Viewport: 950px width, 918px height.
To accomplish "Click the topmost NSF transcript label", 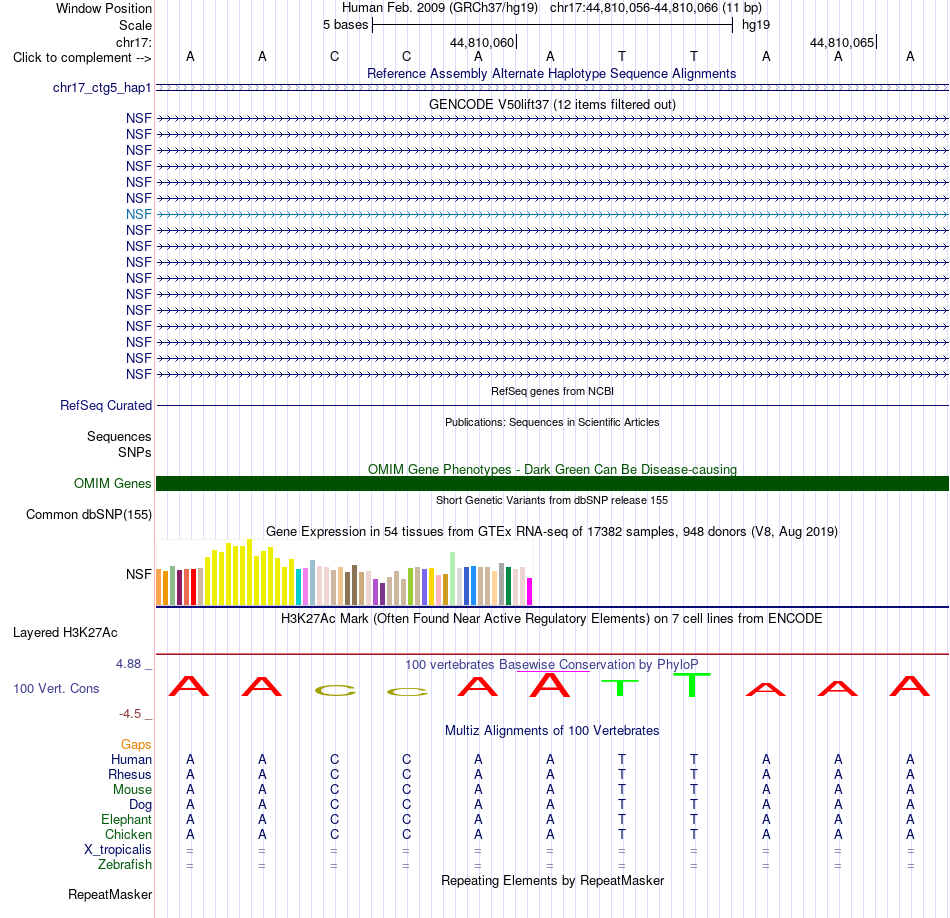I will [139, 118].
